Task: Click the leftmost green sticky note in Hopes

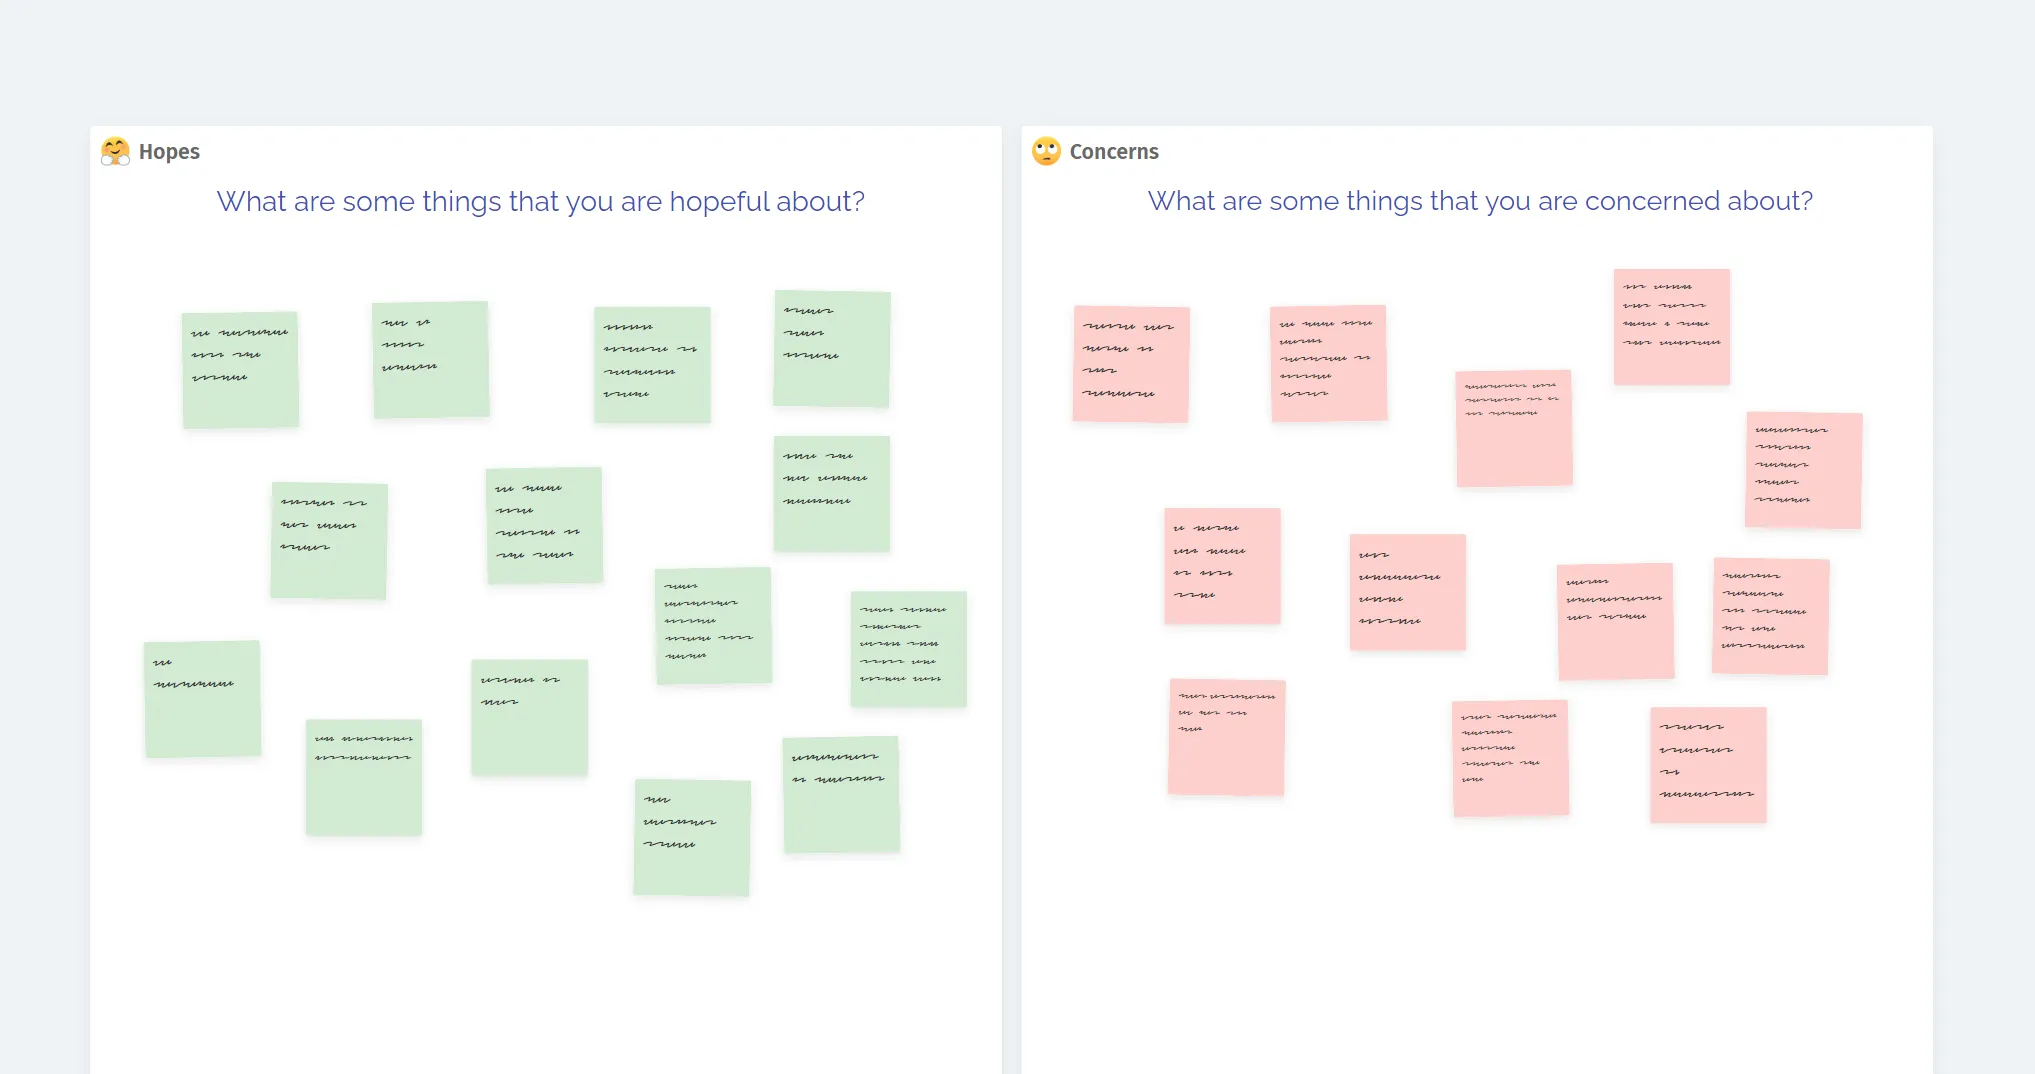Action: tap(202, 699)
